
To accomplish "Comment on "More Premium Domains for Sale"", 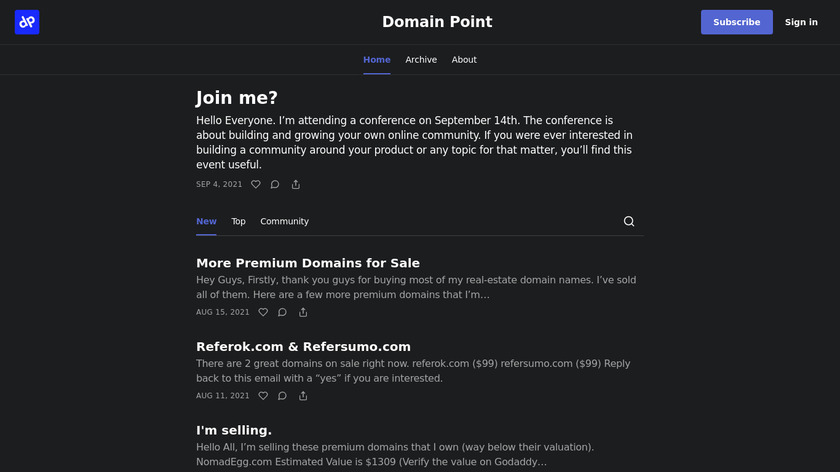I will tap(282, 312).
